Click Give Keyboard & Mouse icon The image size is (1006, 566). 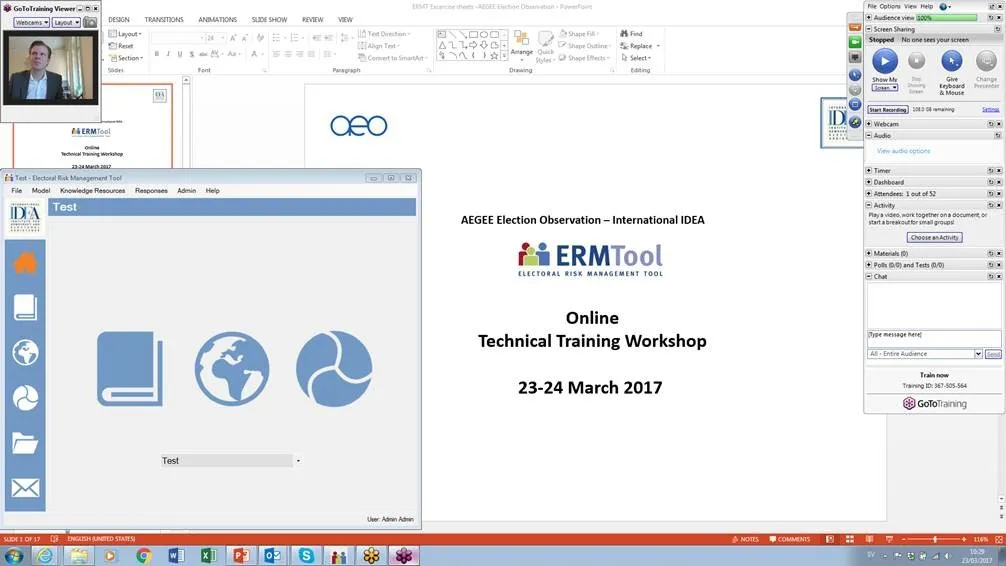coord(951,62)
